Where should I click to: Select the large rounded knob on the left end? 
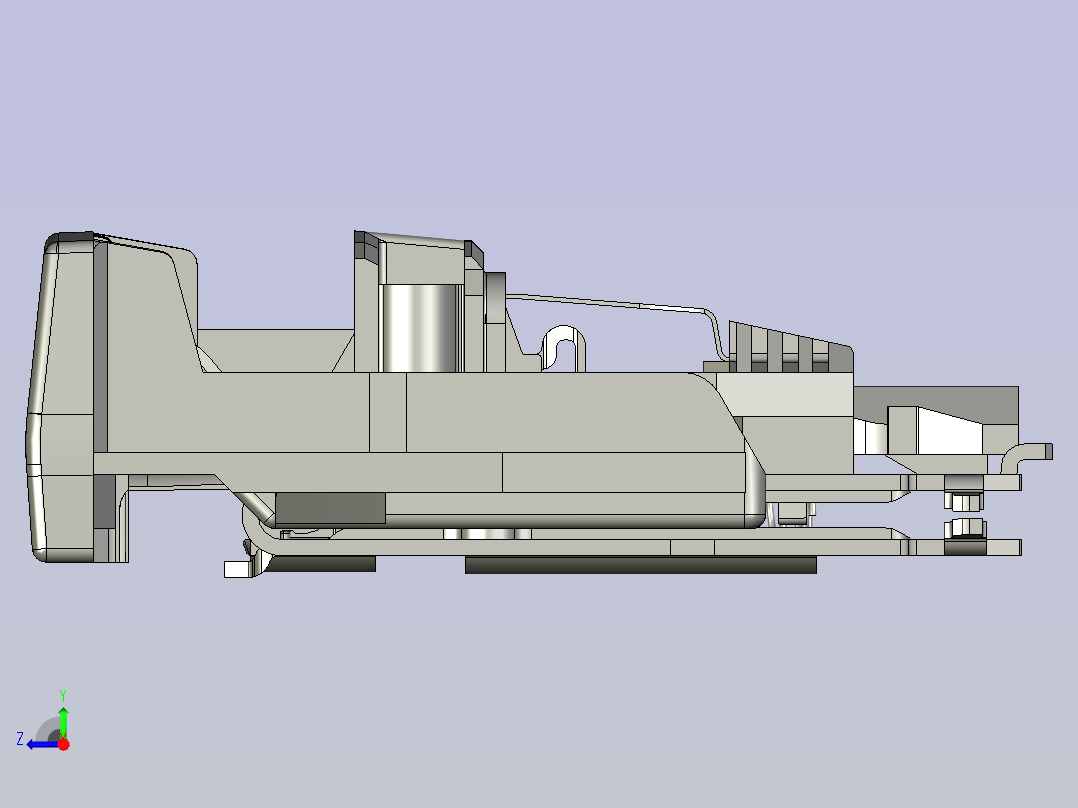point(65,400)
